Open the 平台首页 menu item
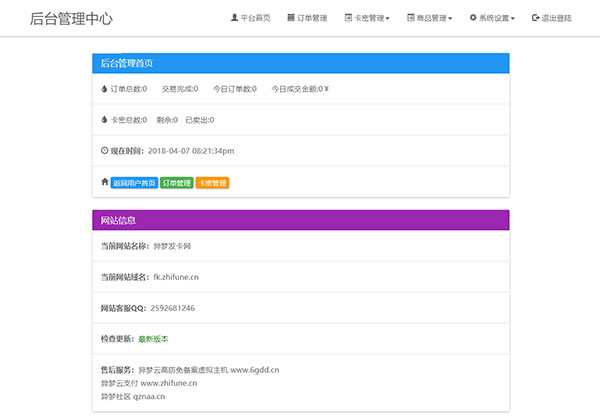The width and height of the screenshot is (600, 416). 251,18
